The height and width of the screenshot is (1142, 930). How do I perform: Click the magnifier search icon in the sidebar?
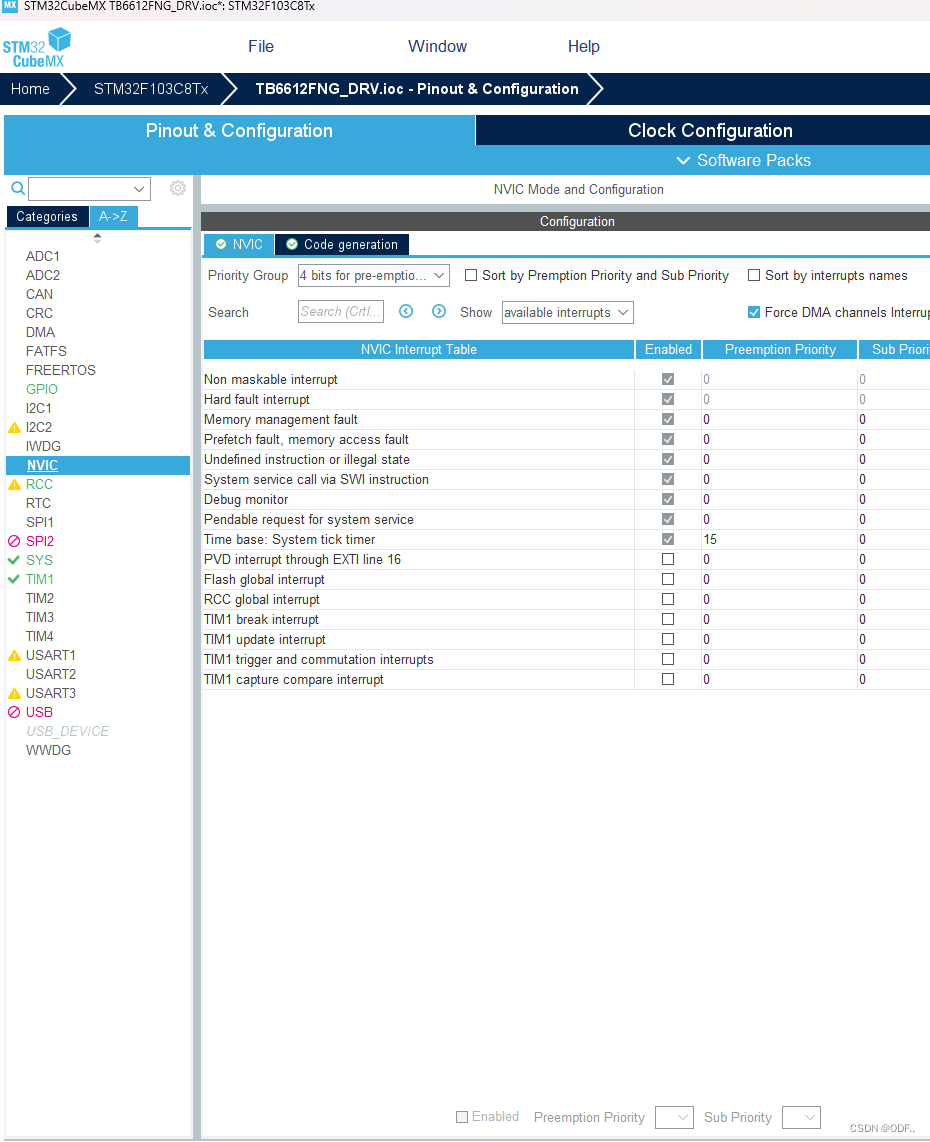(17, 189)
